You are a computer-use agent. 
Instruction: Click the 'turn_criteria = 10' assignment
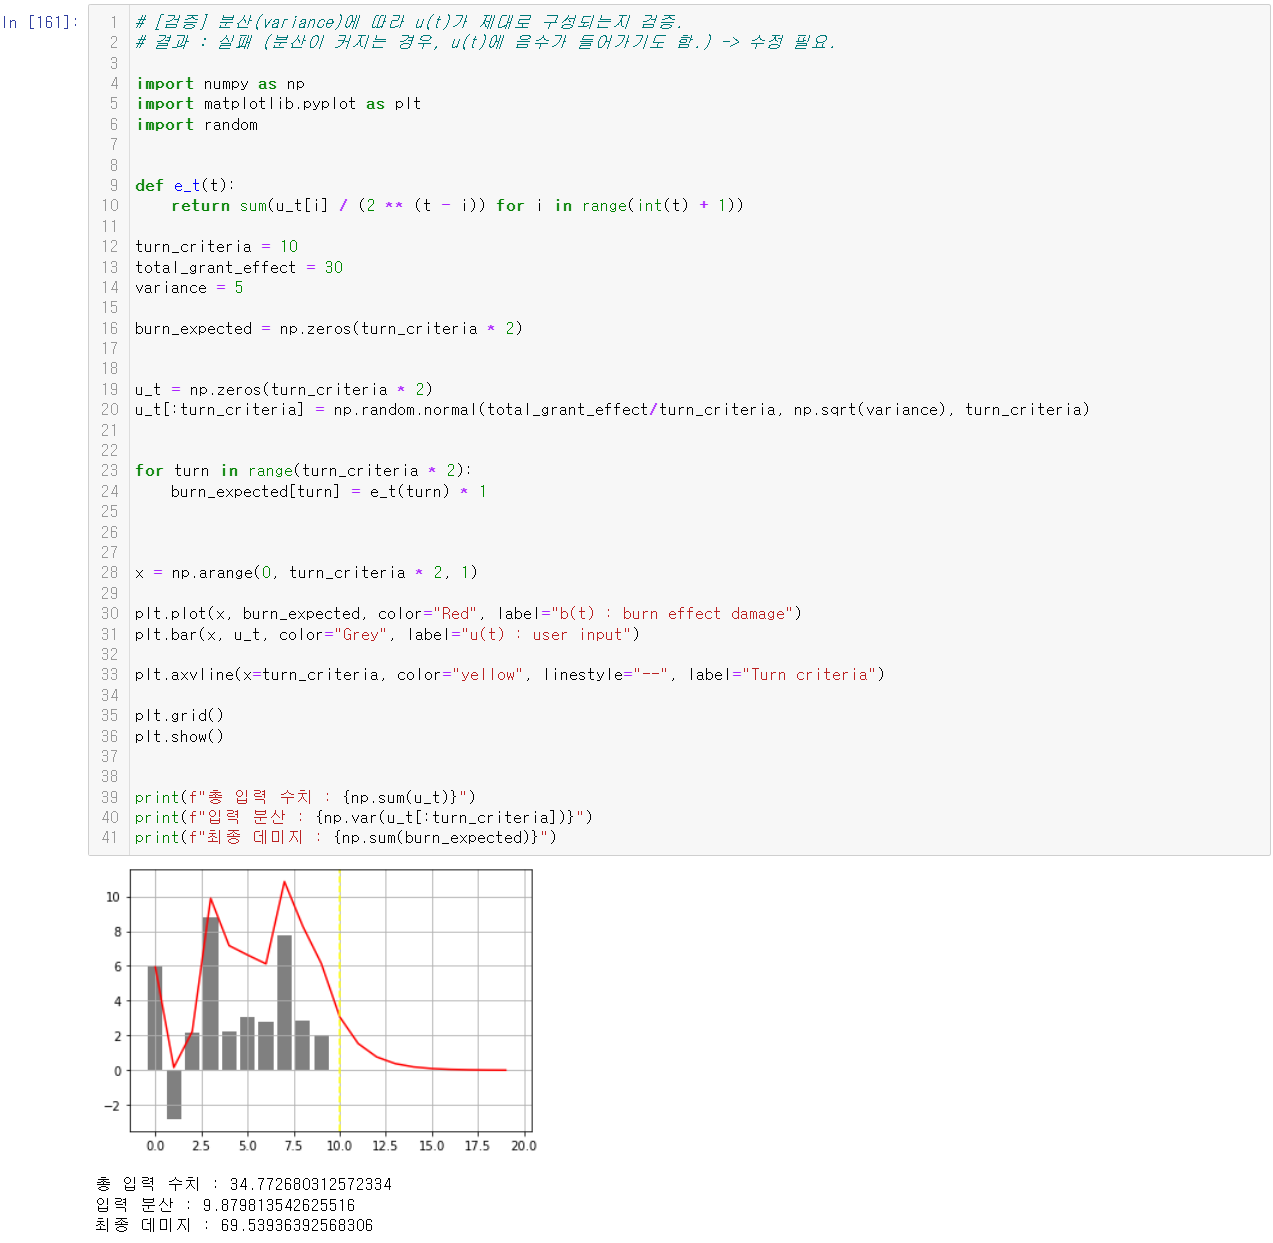click(x=217, y=247)
